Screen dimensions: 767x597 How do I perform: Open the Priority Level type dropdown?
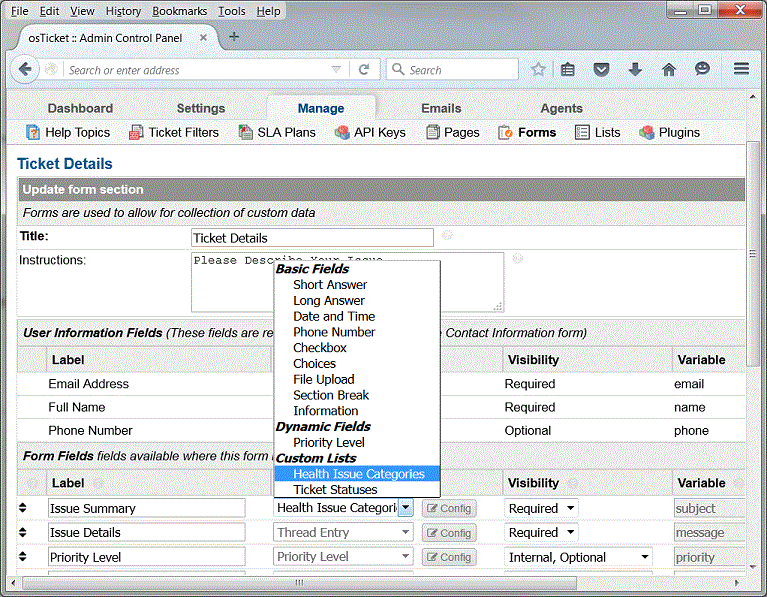click(x=343, y=556)
